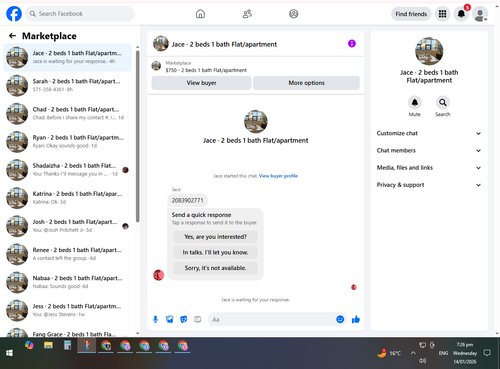The width and height of the screenshot is (500, 369).
Task: Open the Copilot taskbar icon
Action: (x=29, y=346)
